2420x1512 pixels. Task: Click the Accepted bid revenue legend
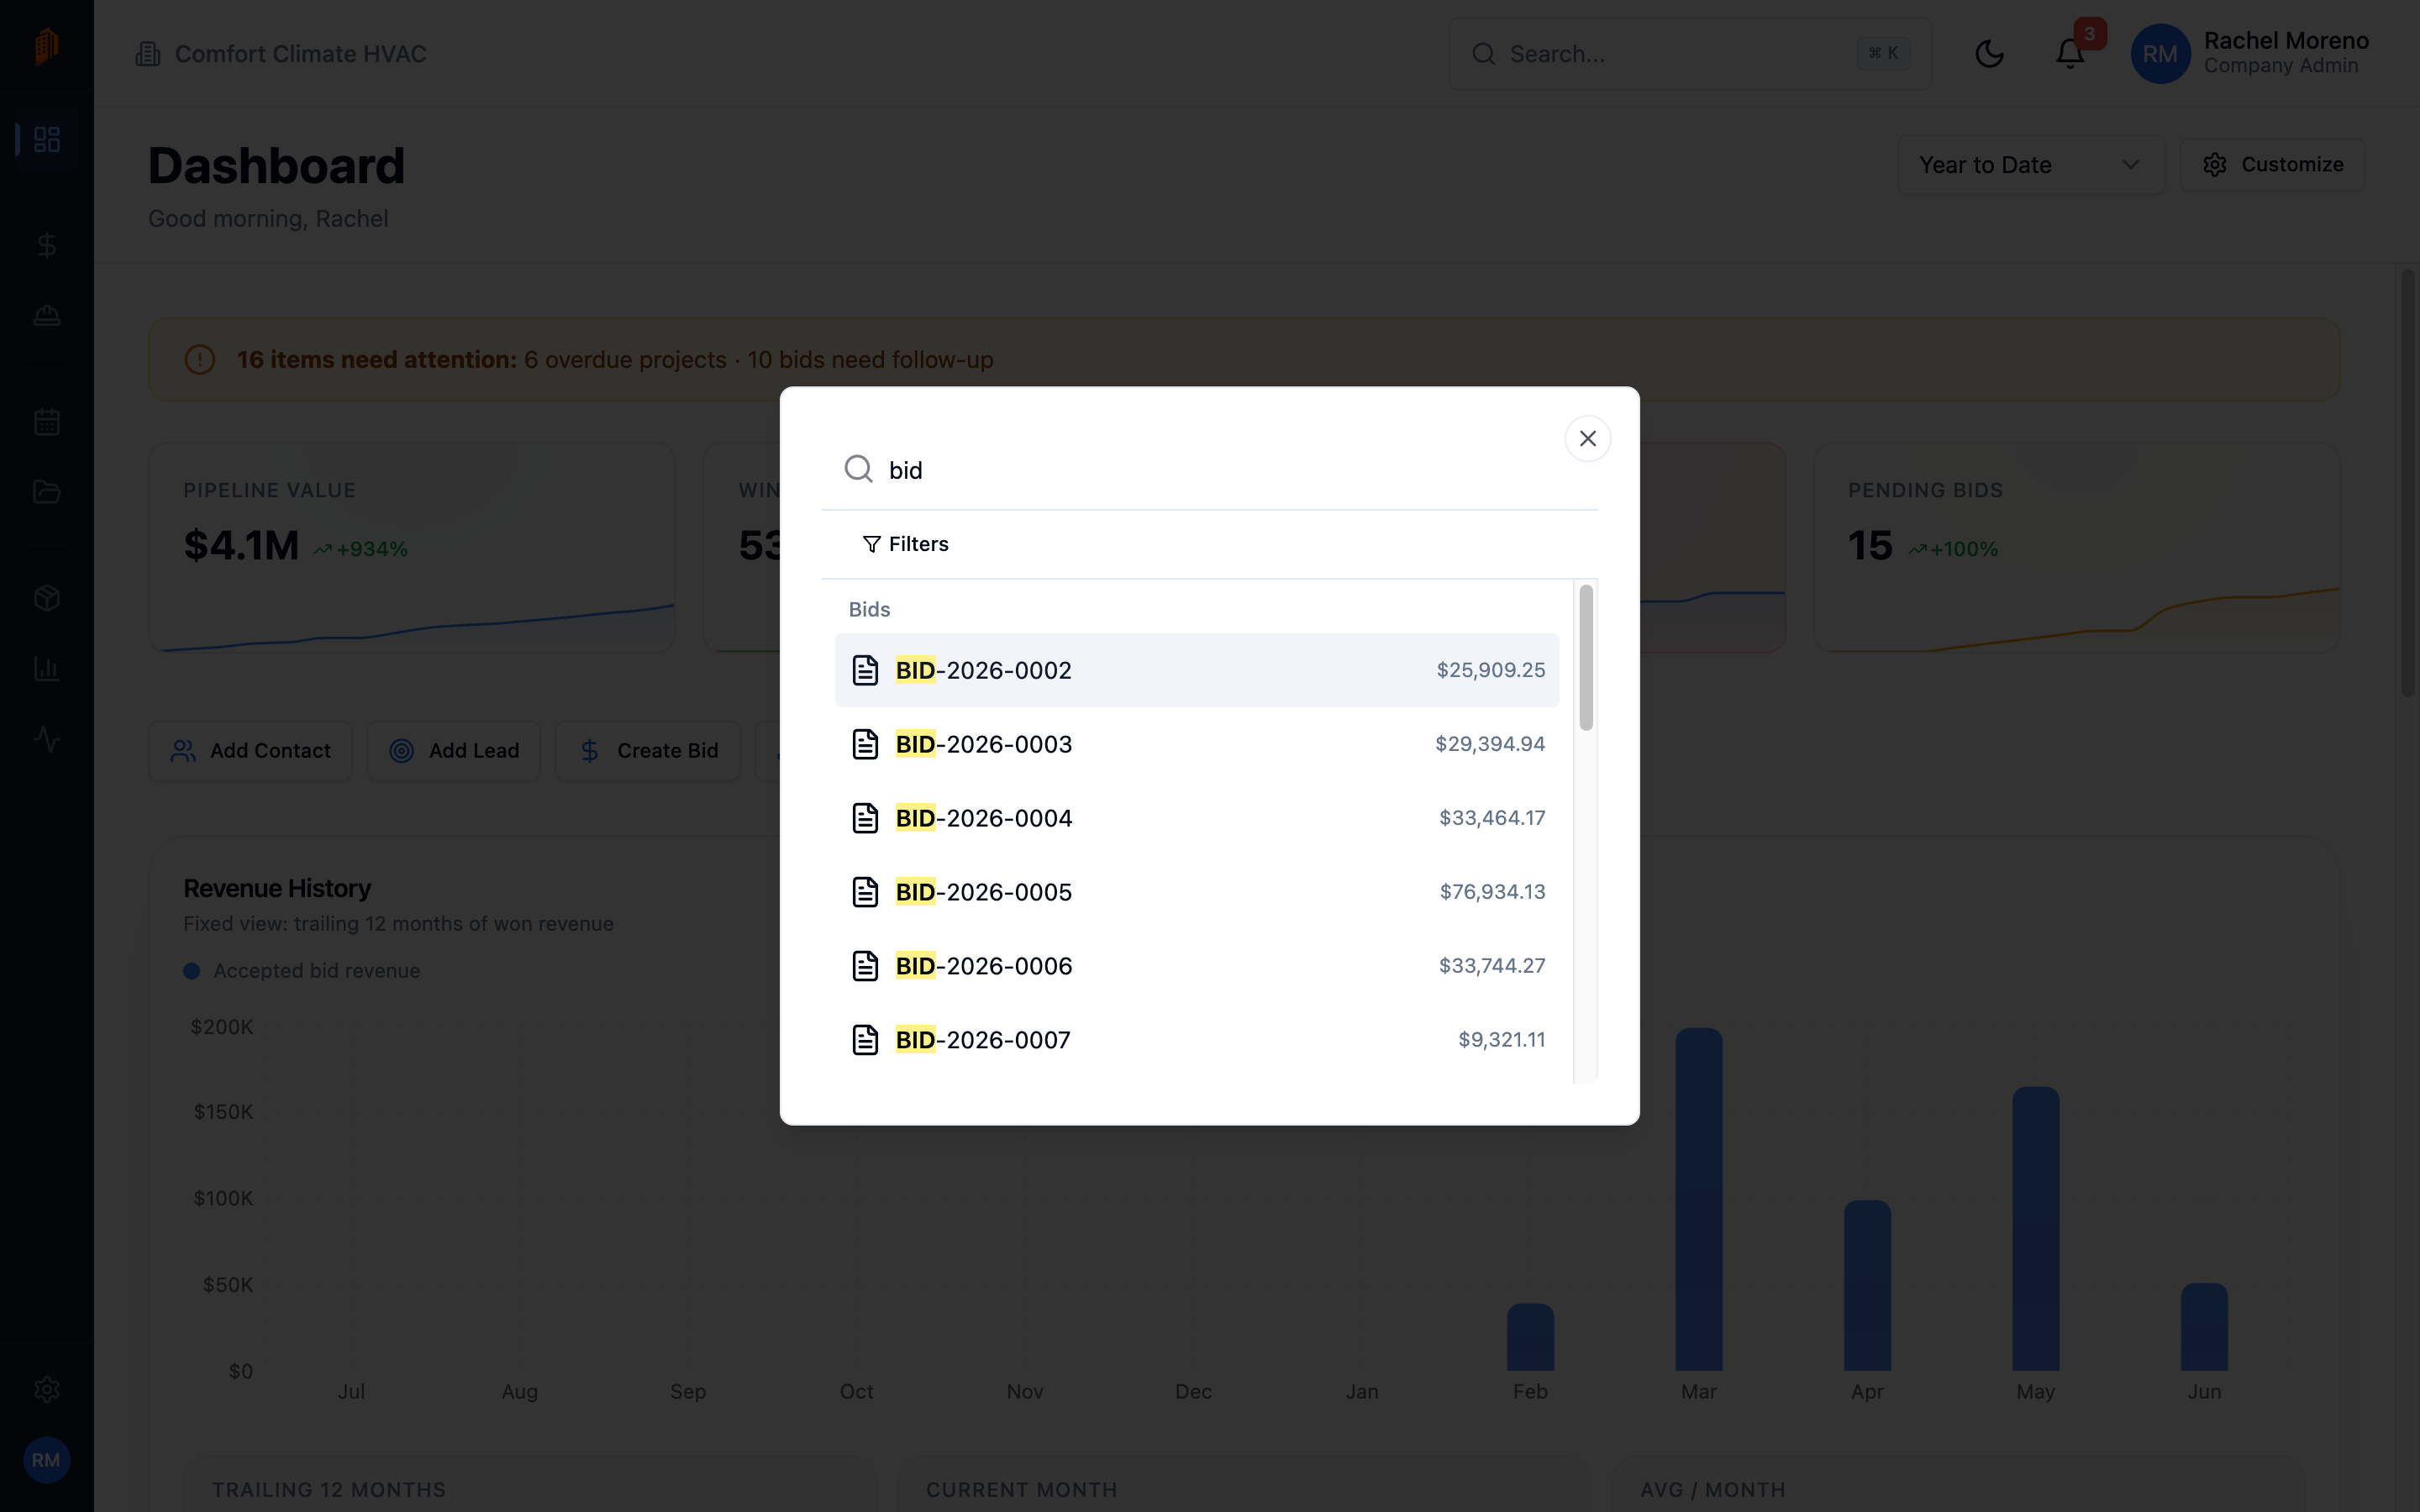click(x=302, y=971)
